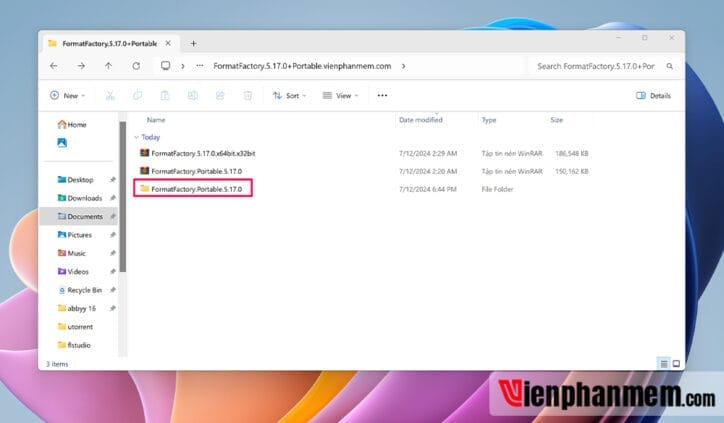The height and width of the screenshot is (423, 724).
Task: Expand hidden path ellipsis in address bar
Action: click(x=199, y=66)
